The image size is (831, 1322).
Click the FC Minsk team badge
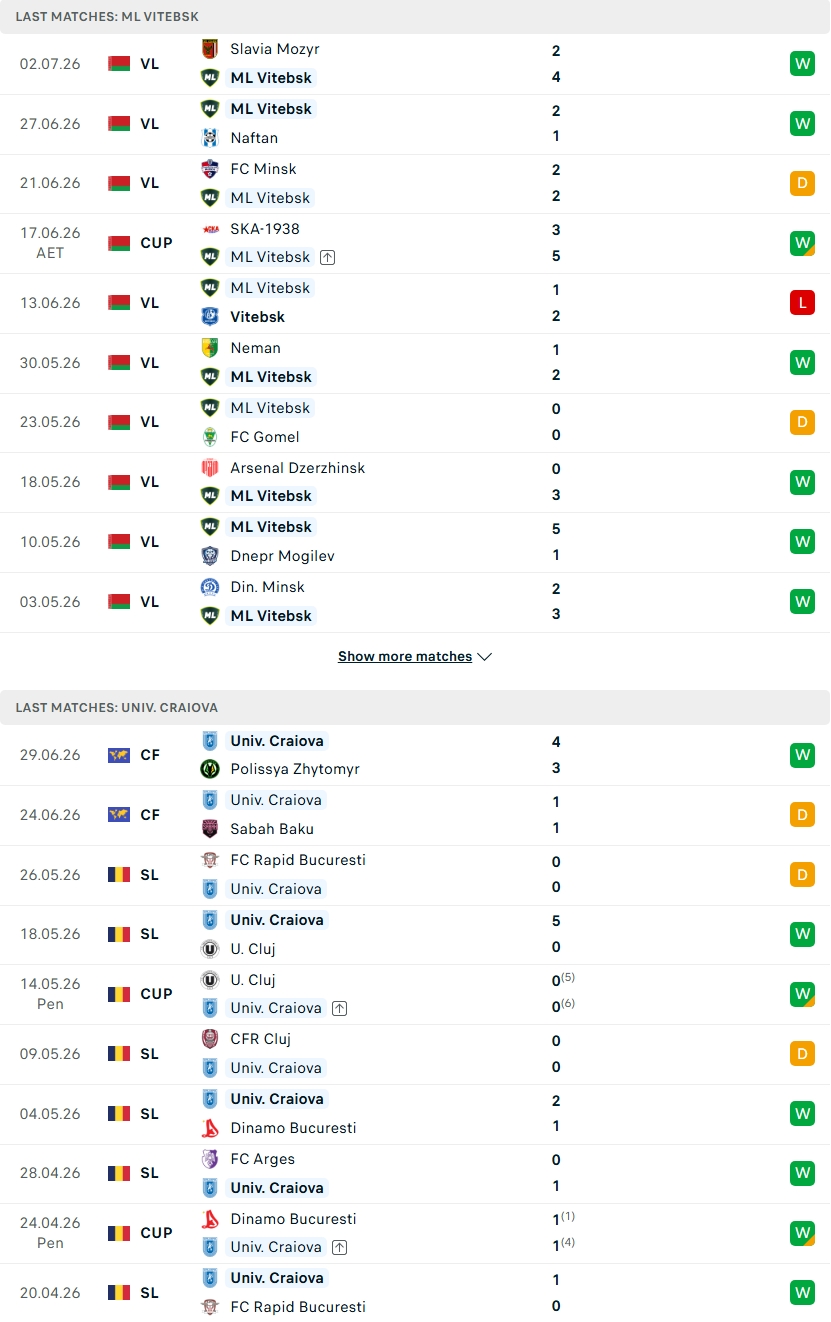[x=209, y=169]
